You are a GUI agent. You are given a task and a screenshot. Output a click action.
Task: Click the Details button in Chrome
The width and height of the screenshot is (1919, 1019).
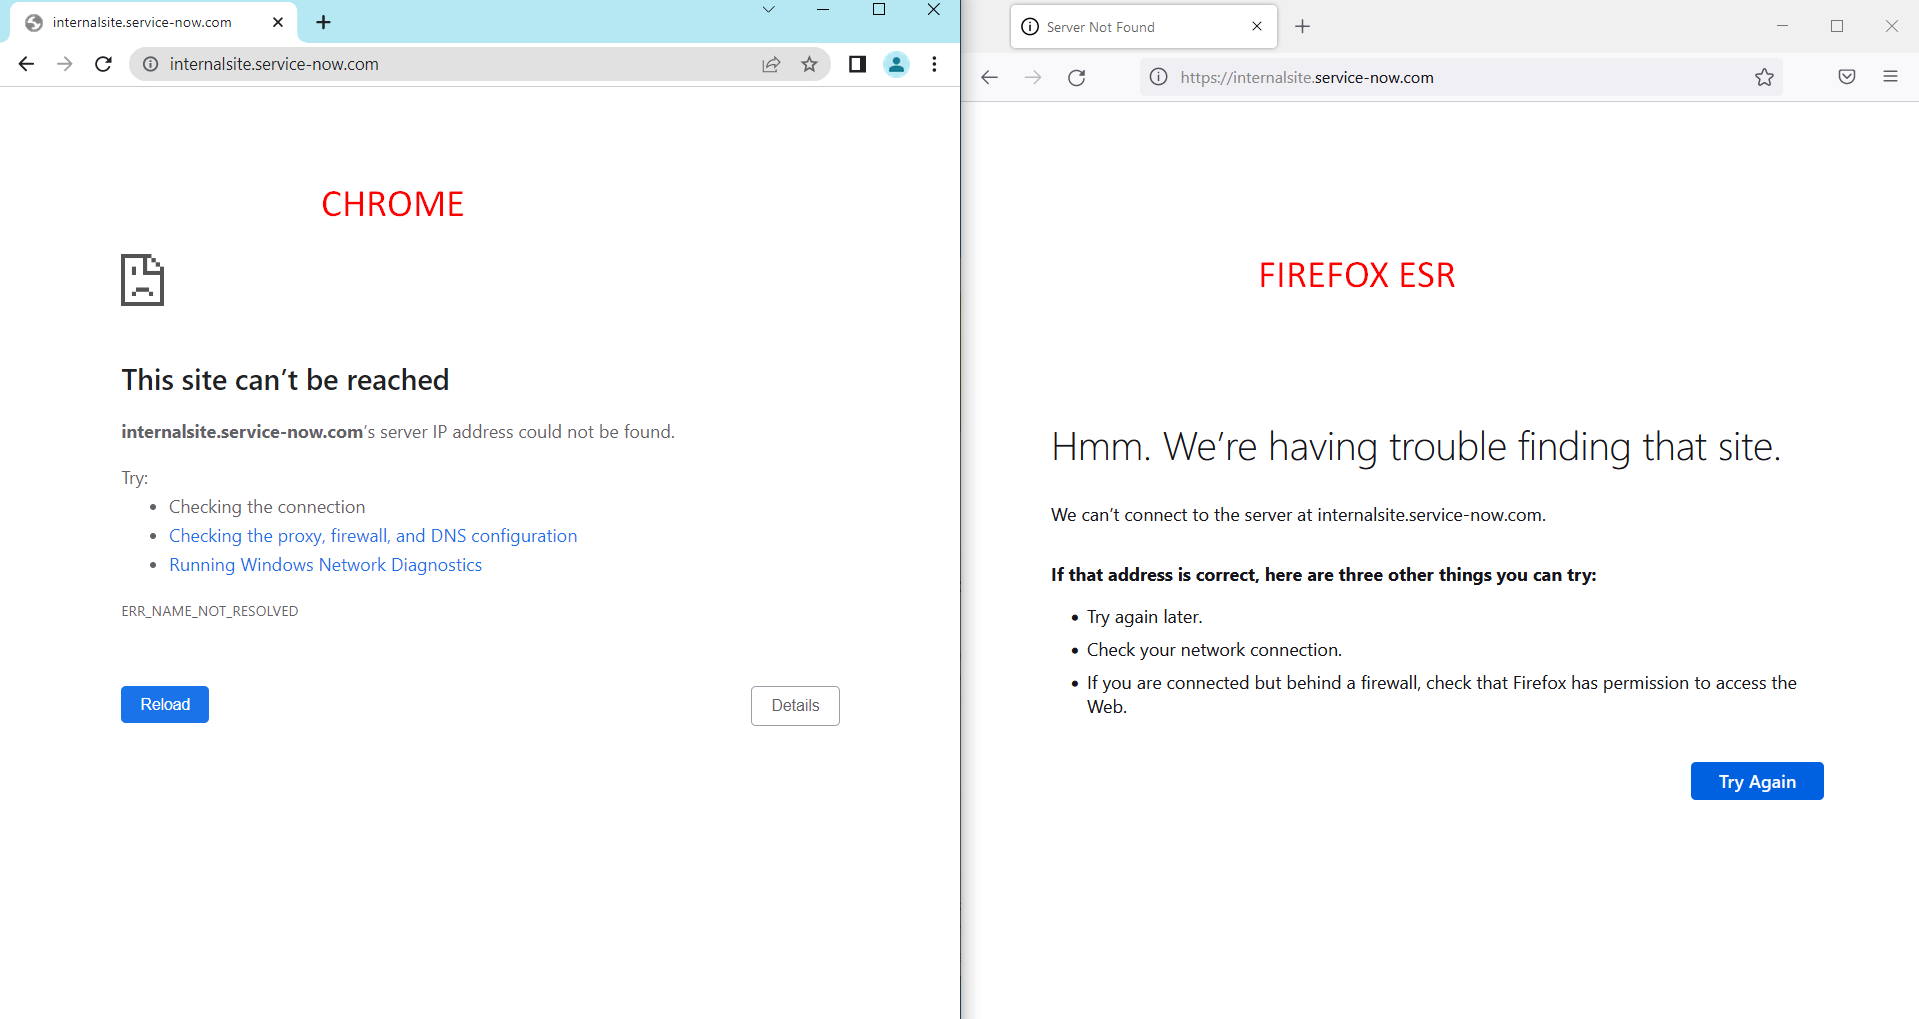(x=794, y=705)
